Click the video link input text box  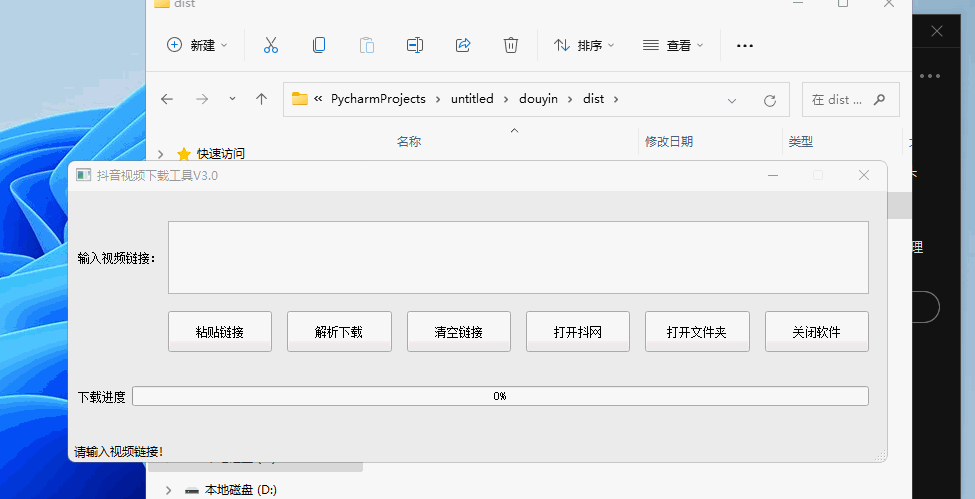click(518, 258)
